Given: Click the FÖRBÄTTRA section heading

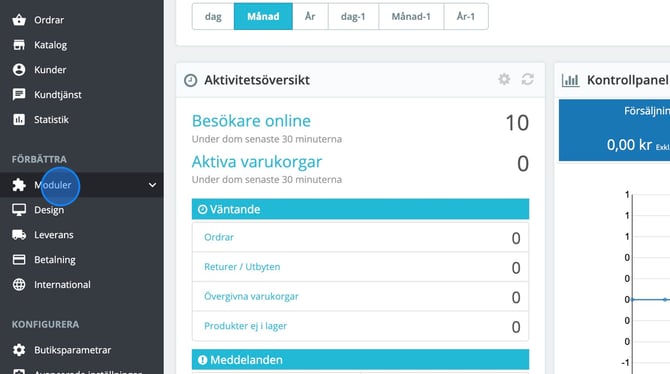Looking at the screenshot, I should pos(39,159).
